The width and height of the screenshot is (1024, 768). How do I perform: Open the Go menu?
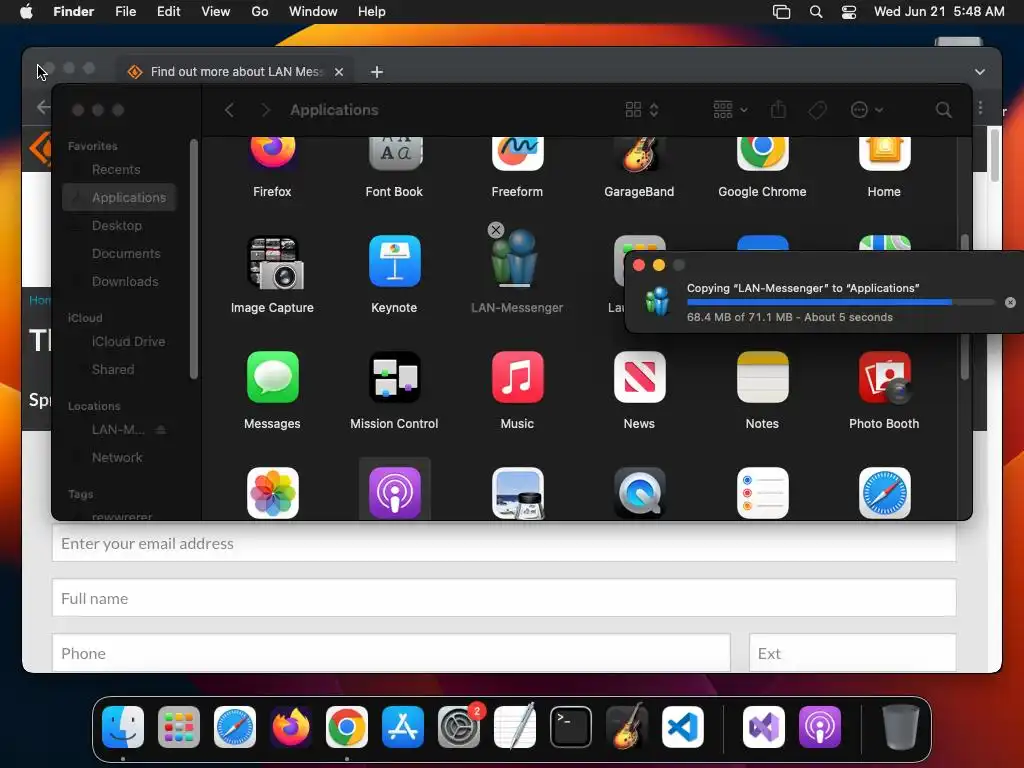(260, 12)
